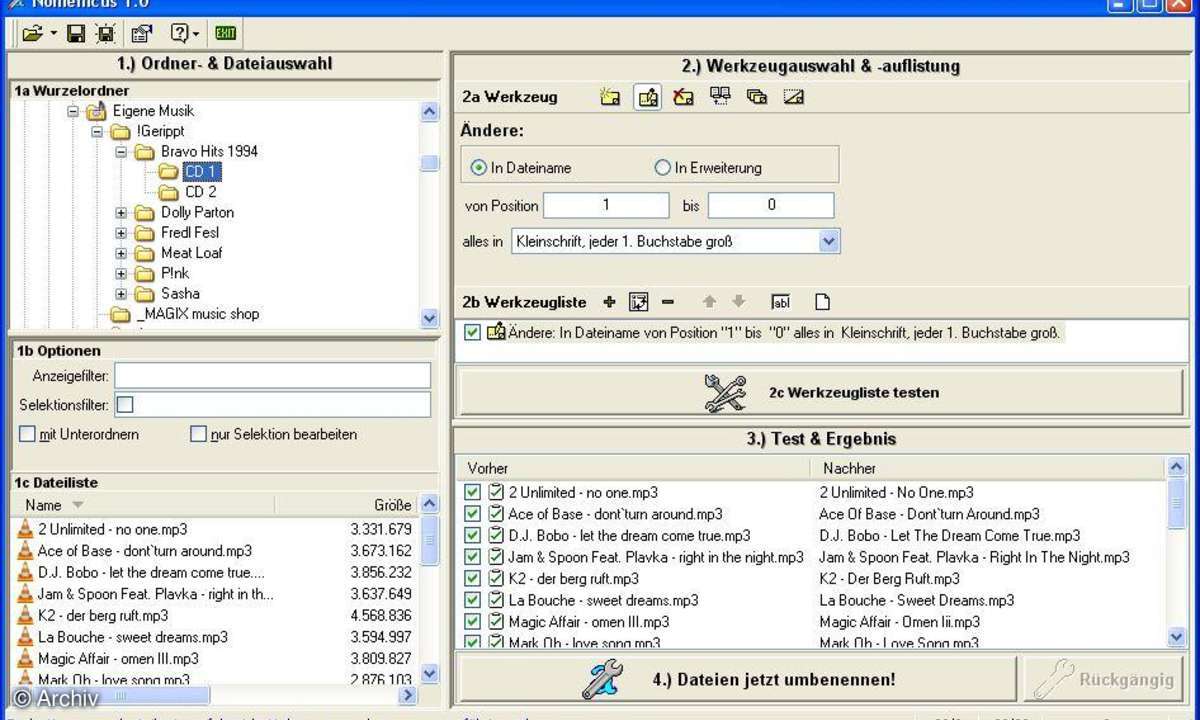Open the search-and-replace tool icon

pyautogui.click(x=720, y=97)
